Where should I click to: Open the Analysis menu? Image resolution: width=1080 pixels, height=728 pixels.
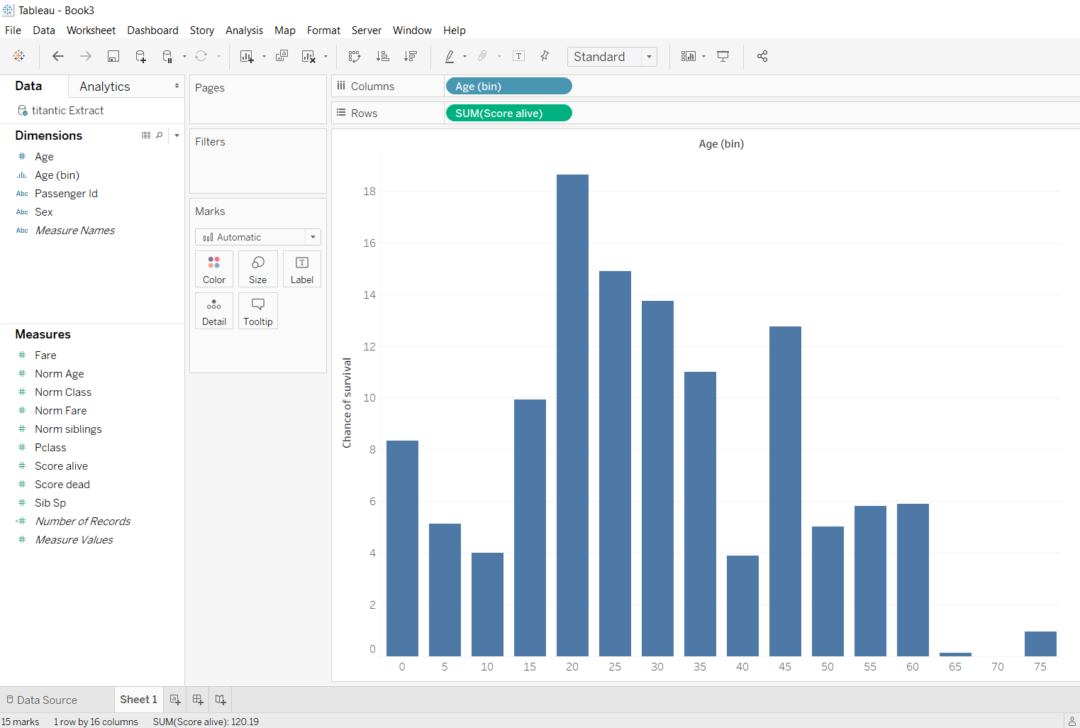pyautogui.click(x=244, y=30)
